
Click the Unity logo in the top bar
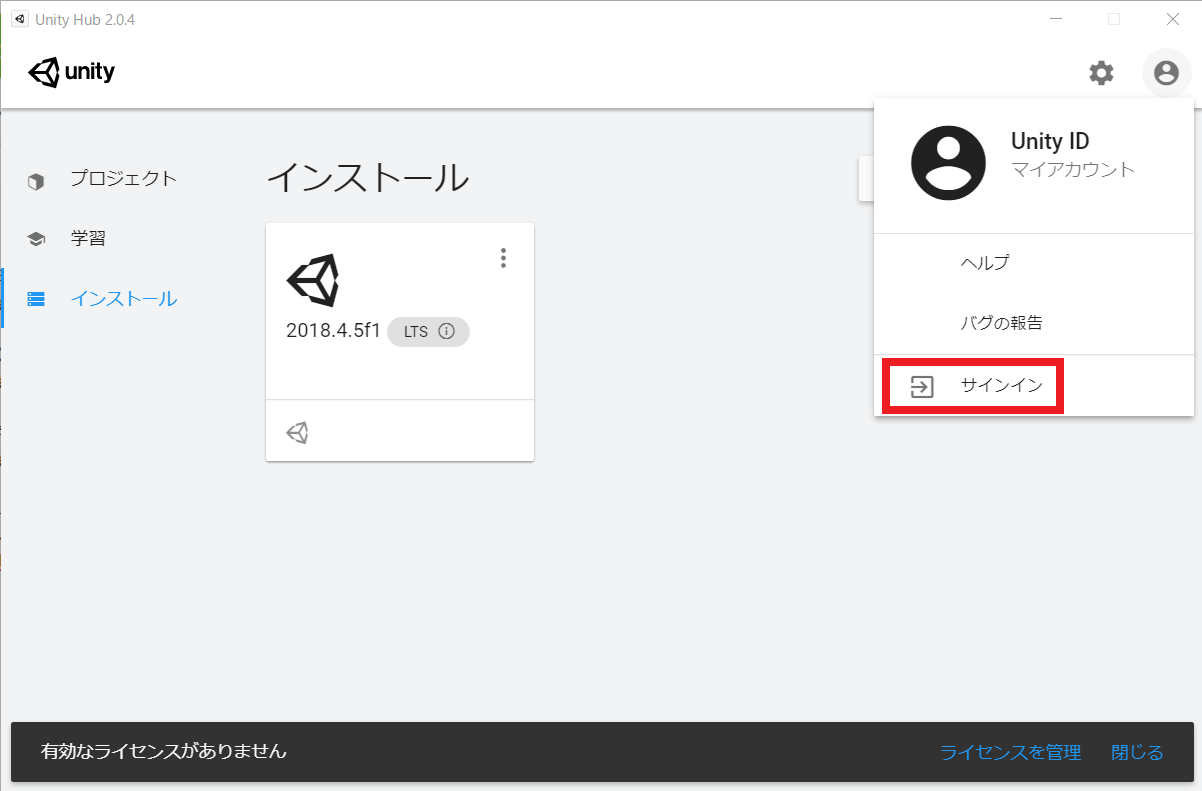click(70, 71)
